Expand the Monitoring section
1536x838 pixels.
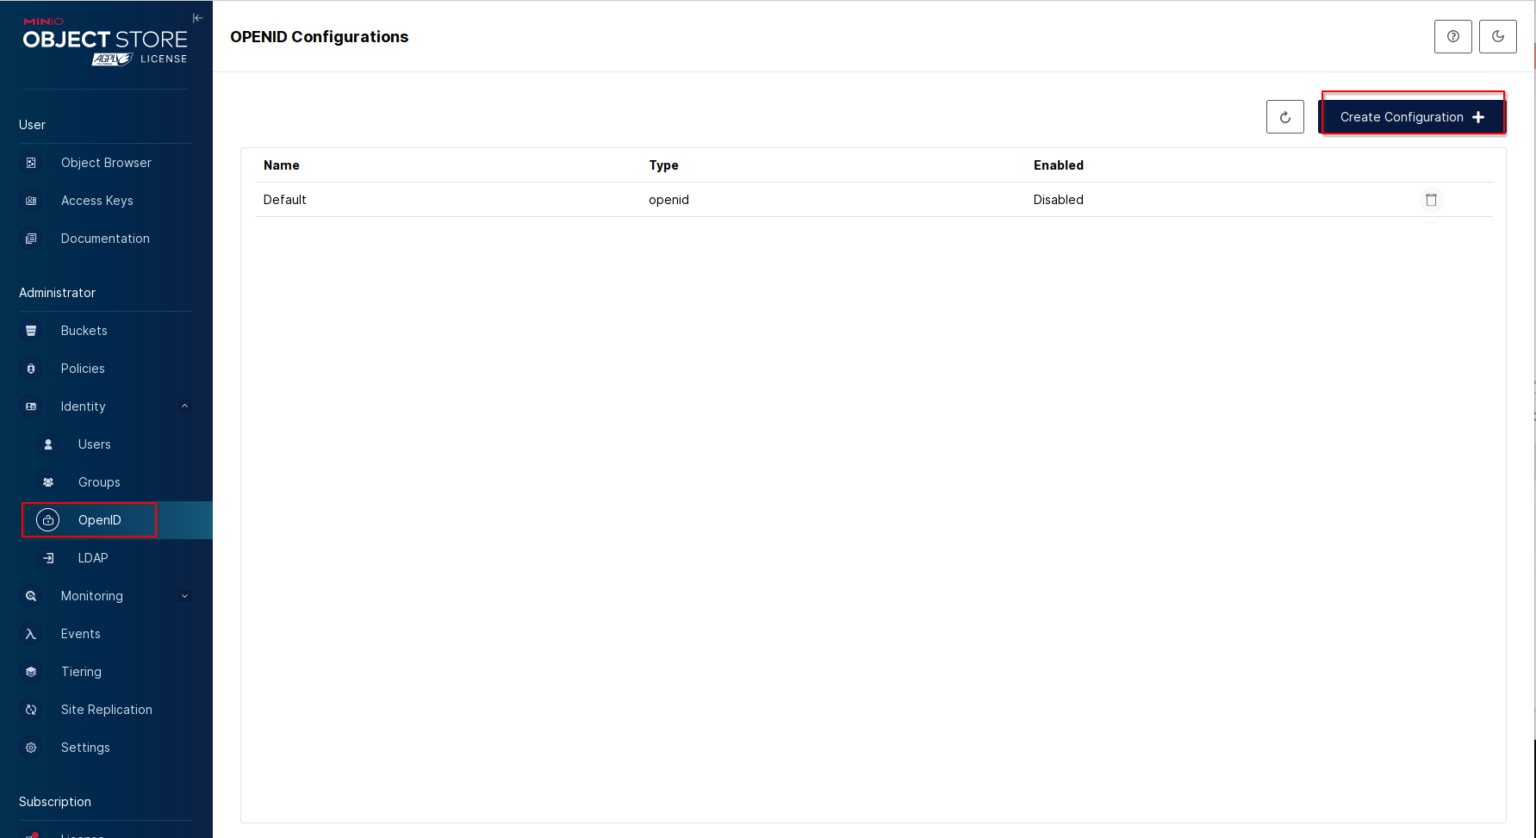point(184,595)
